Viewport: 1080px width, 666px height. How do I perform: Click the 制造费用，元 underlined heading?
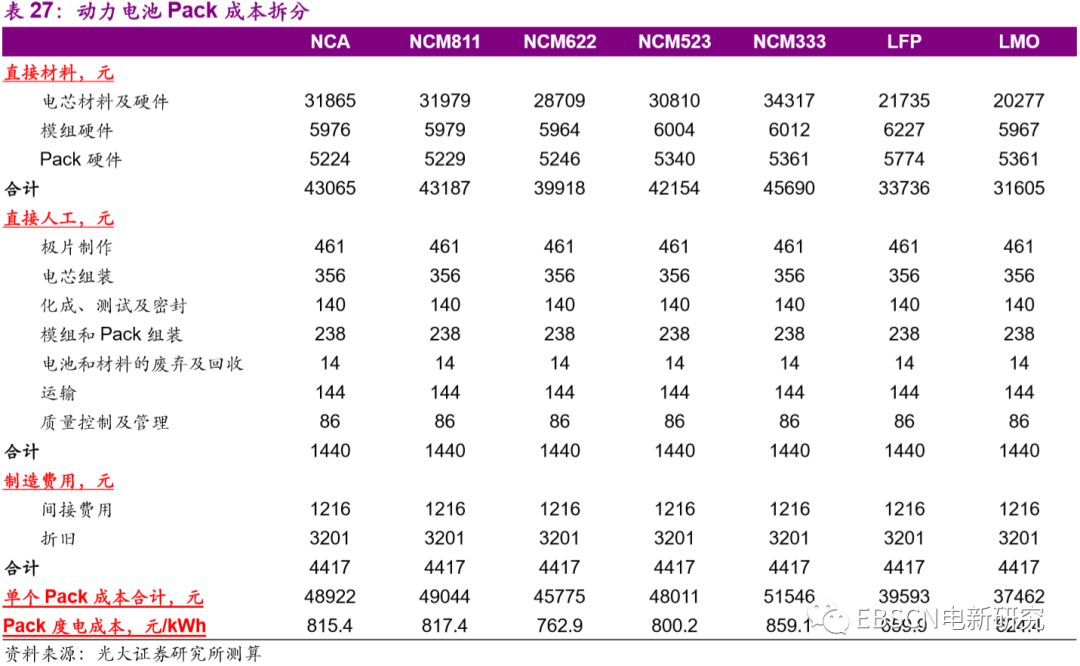pyautogui.click(x=59, y=481)
